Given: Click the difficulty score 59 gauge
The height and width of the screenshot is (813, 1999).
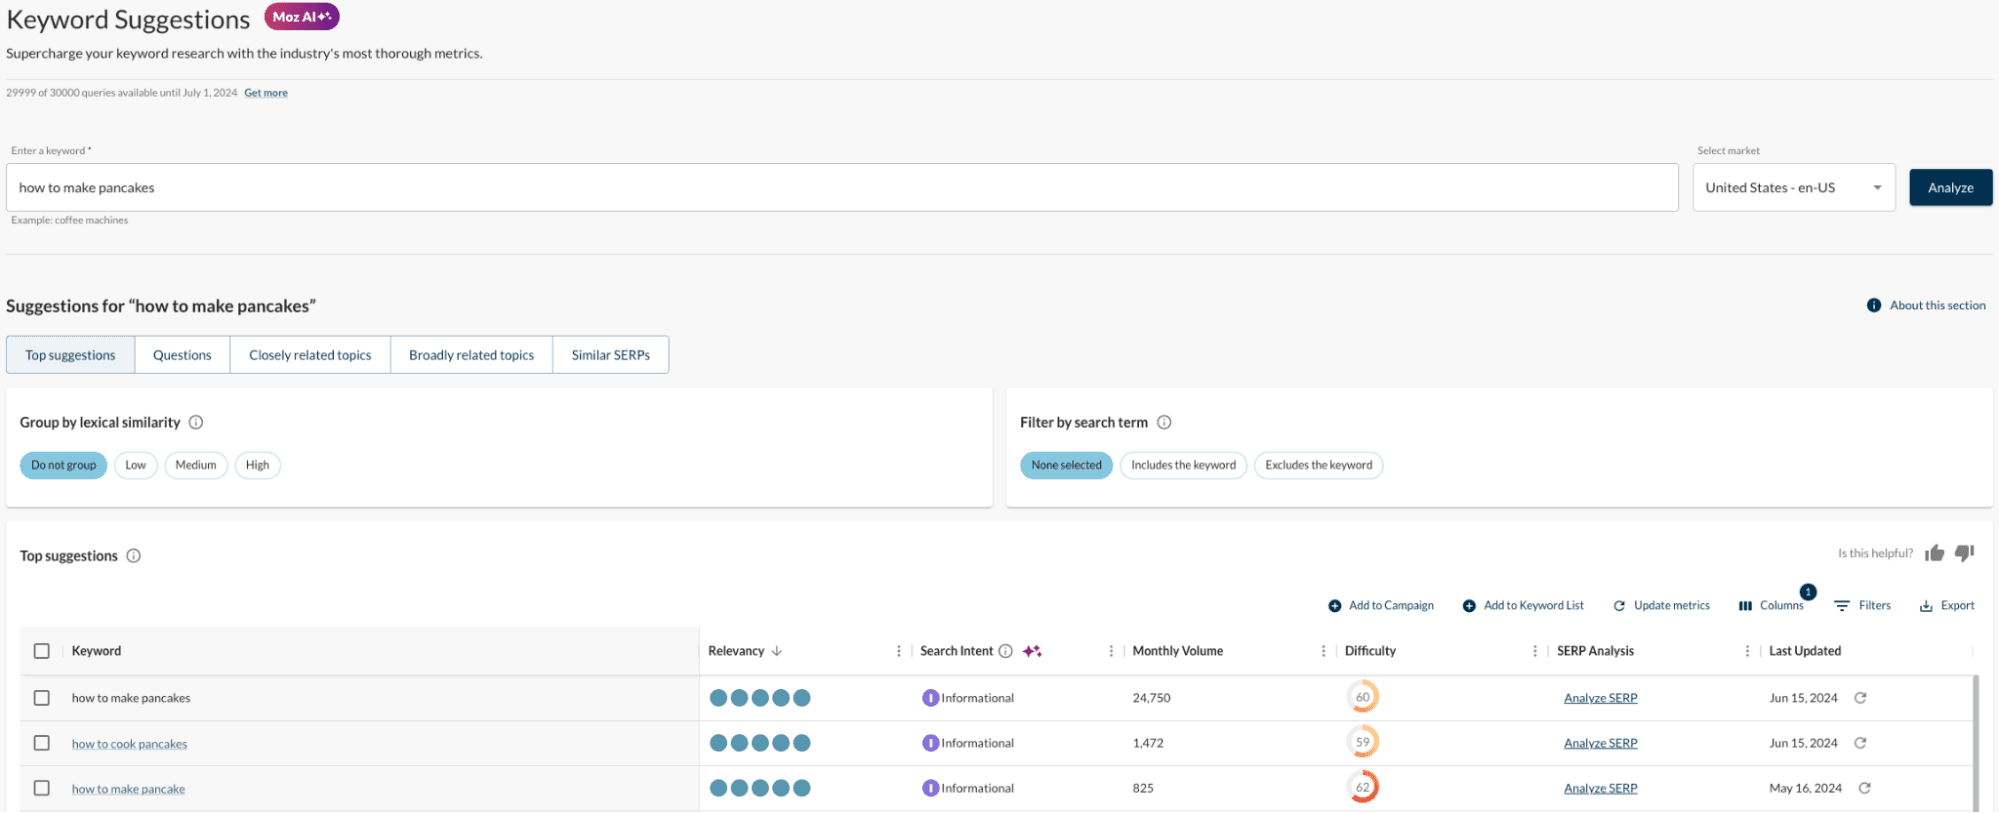Looking at the screenshot, I should 1362,742.
